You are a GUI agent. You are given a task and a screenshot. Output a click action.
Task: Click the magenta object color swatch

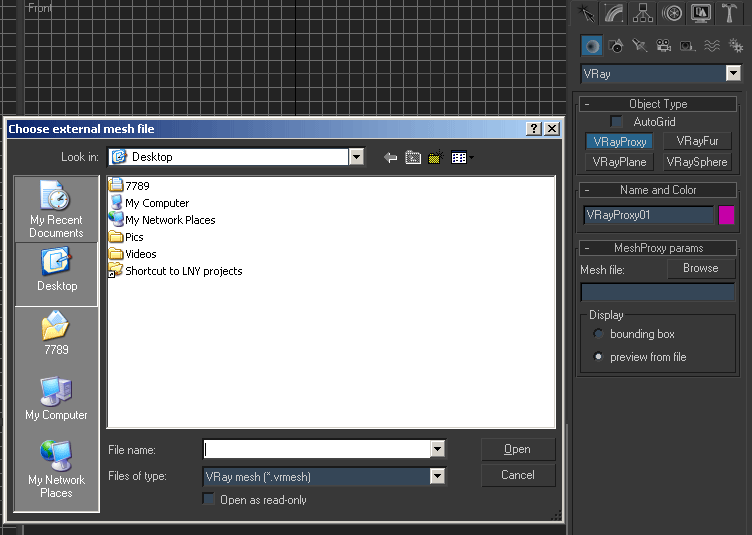tap(727, 215)
